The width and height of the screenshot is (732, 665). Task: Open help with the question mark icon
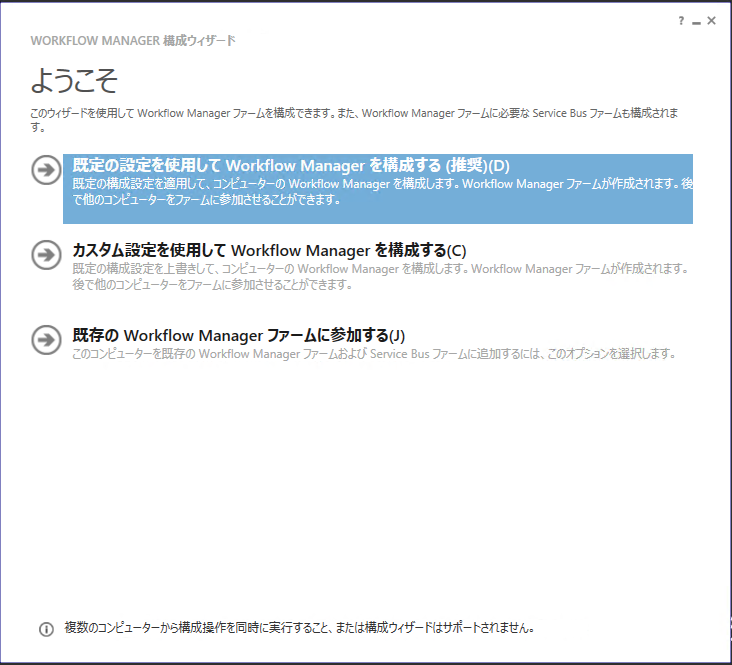(x=682, y=21)
